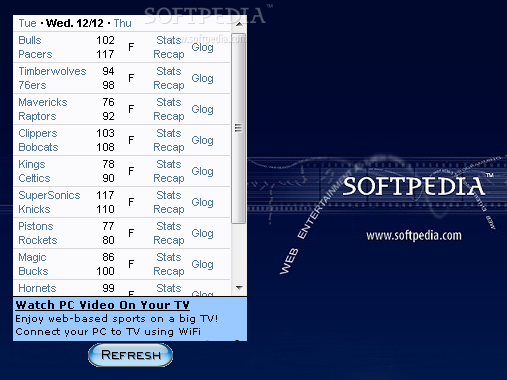Read Recap for Kings vs Celtics
Screen dimensions: 507x380
[x=169, y=178]
